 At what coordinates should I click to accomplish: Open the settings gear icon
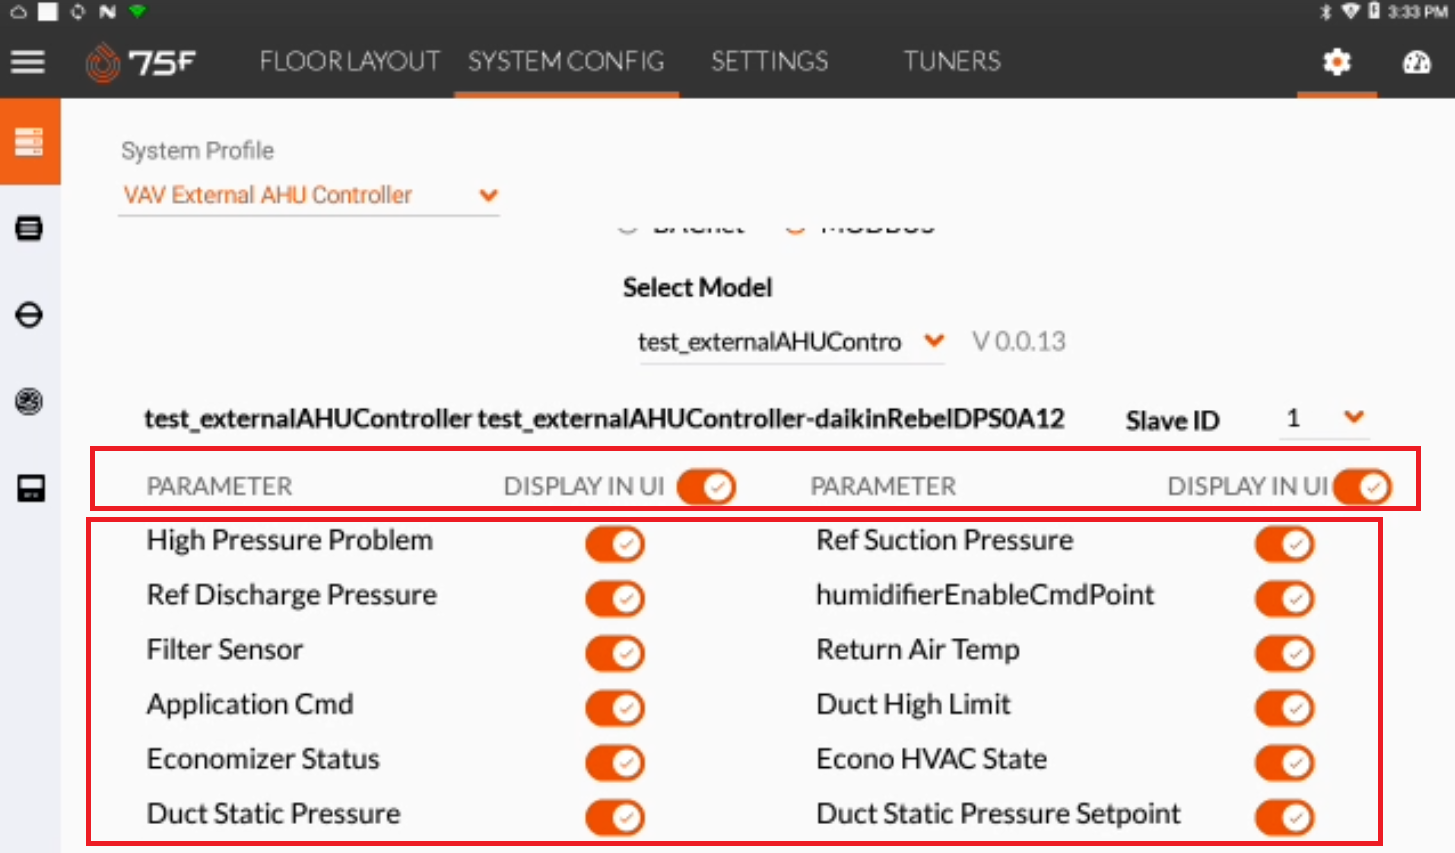pos(1337,62)
